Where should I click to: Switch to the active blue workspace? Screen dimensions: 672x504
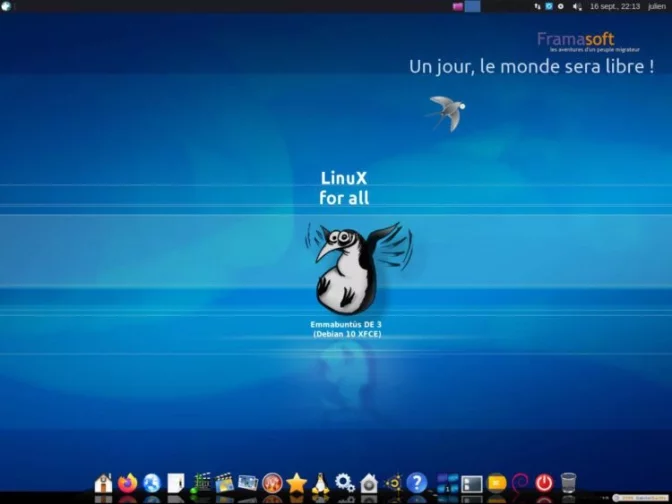[473, 6]
